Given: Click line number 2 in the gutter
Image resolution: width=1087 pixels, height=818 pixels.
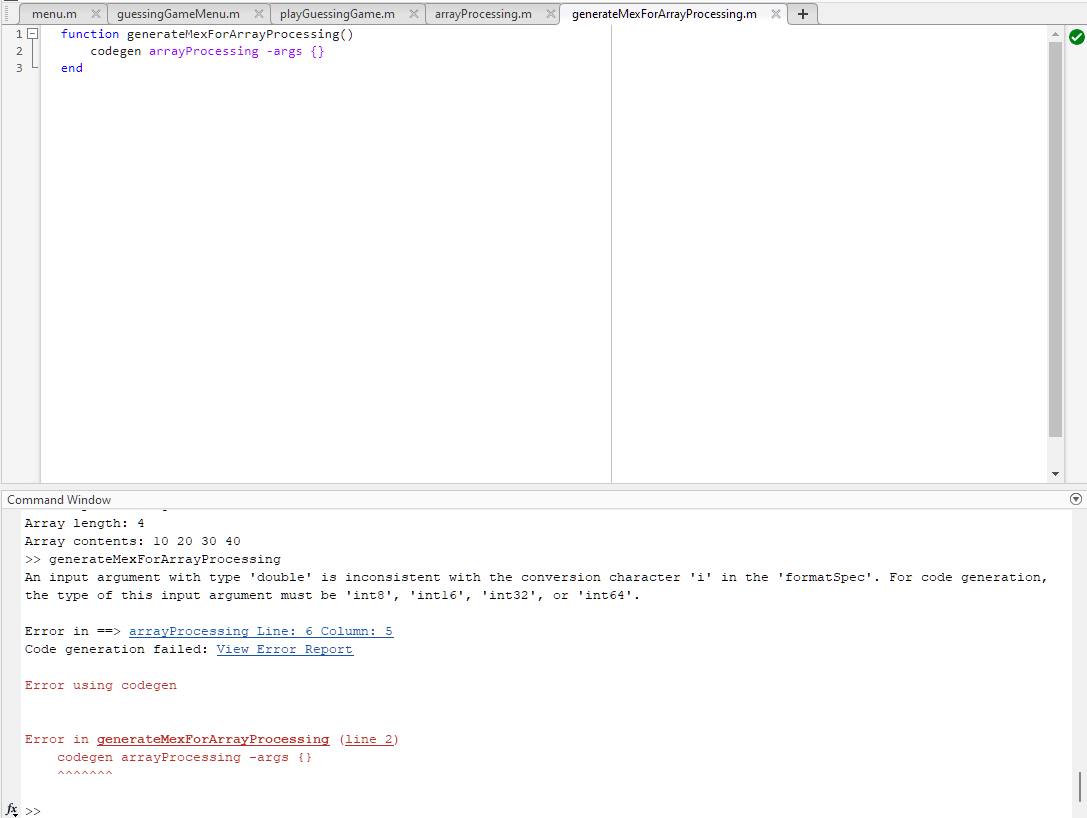Looking at the screenshot, I should pyautogui.click(x=19, y=51).
